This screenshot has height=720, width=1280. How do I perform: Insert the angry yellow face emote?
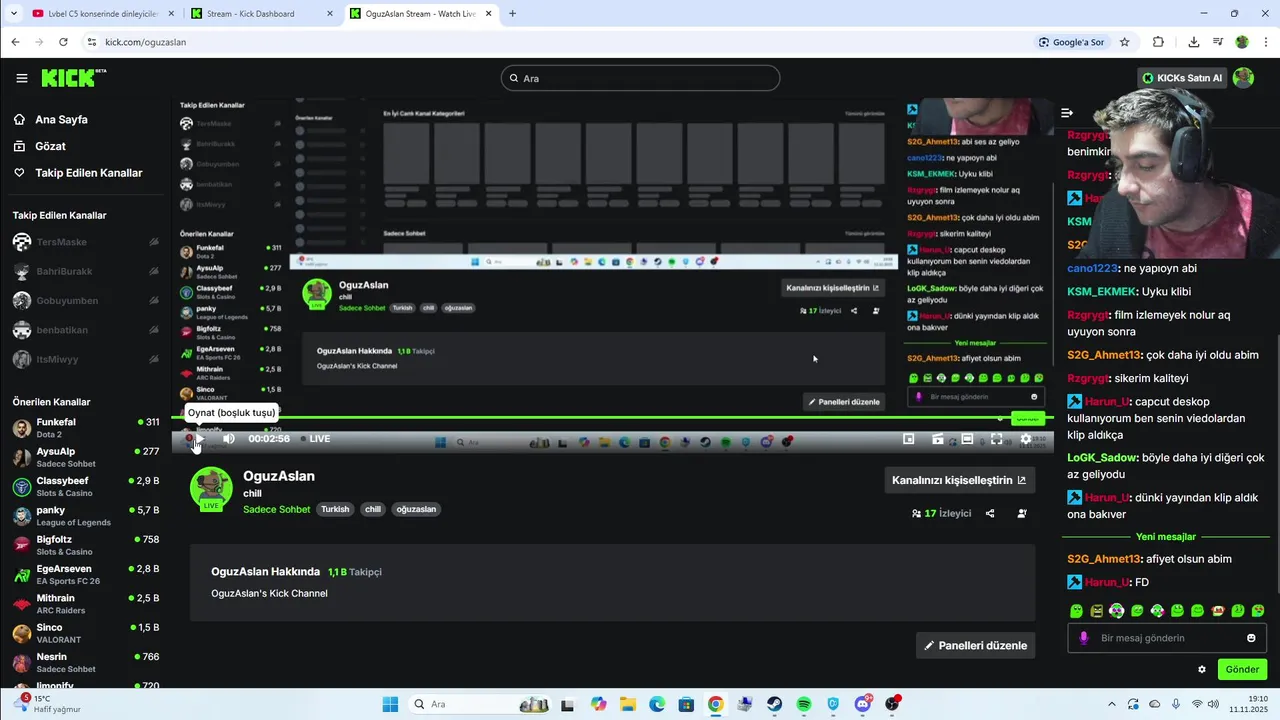tap(1097, 610)
